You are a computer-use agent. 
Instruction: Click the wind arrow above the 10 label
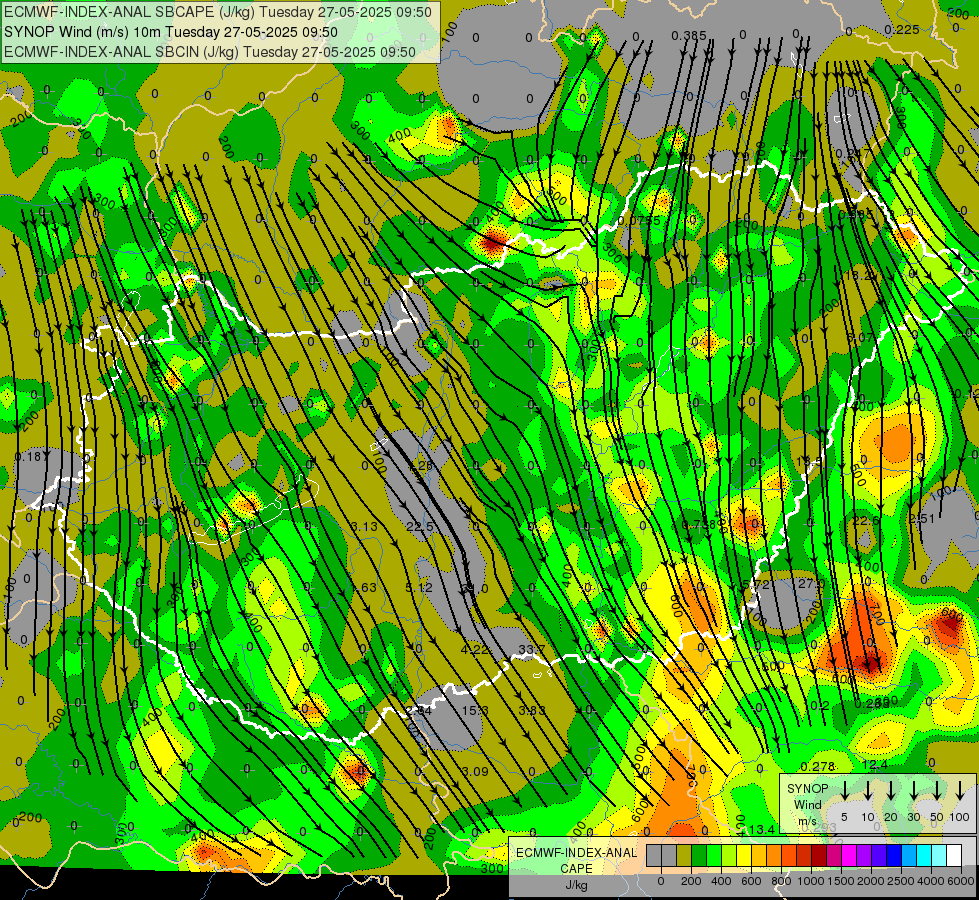(x=868, y=791)
